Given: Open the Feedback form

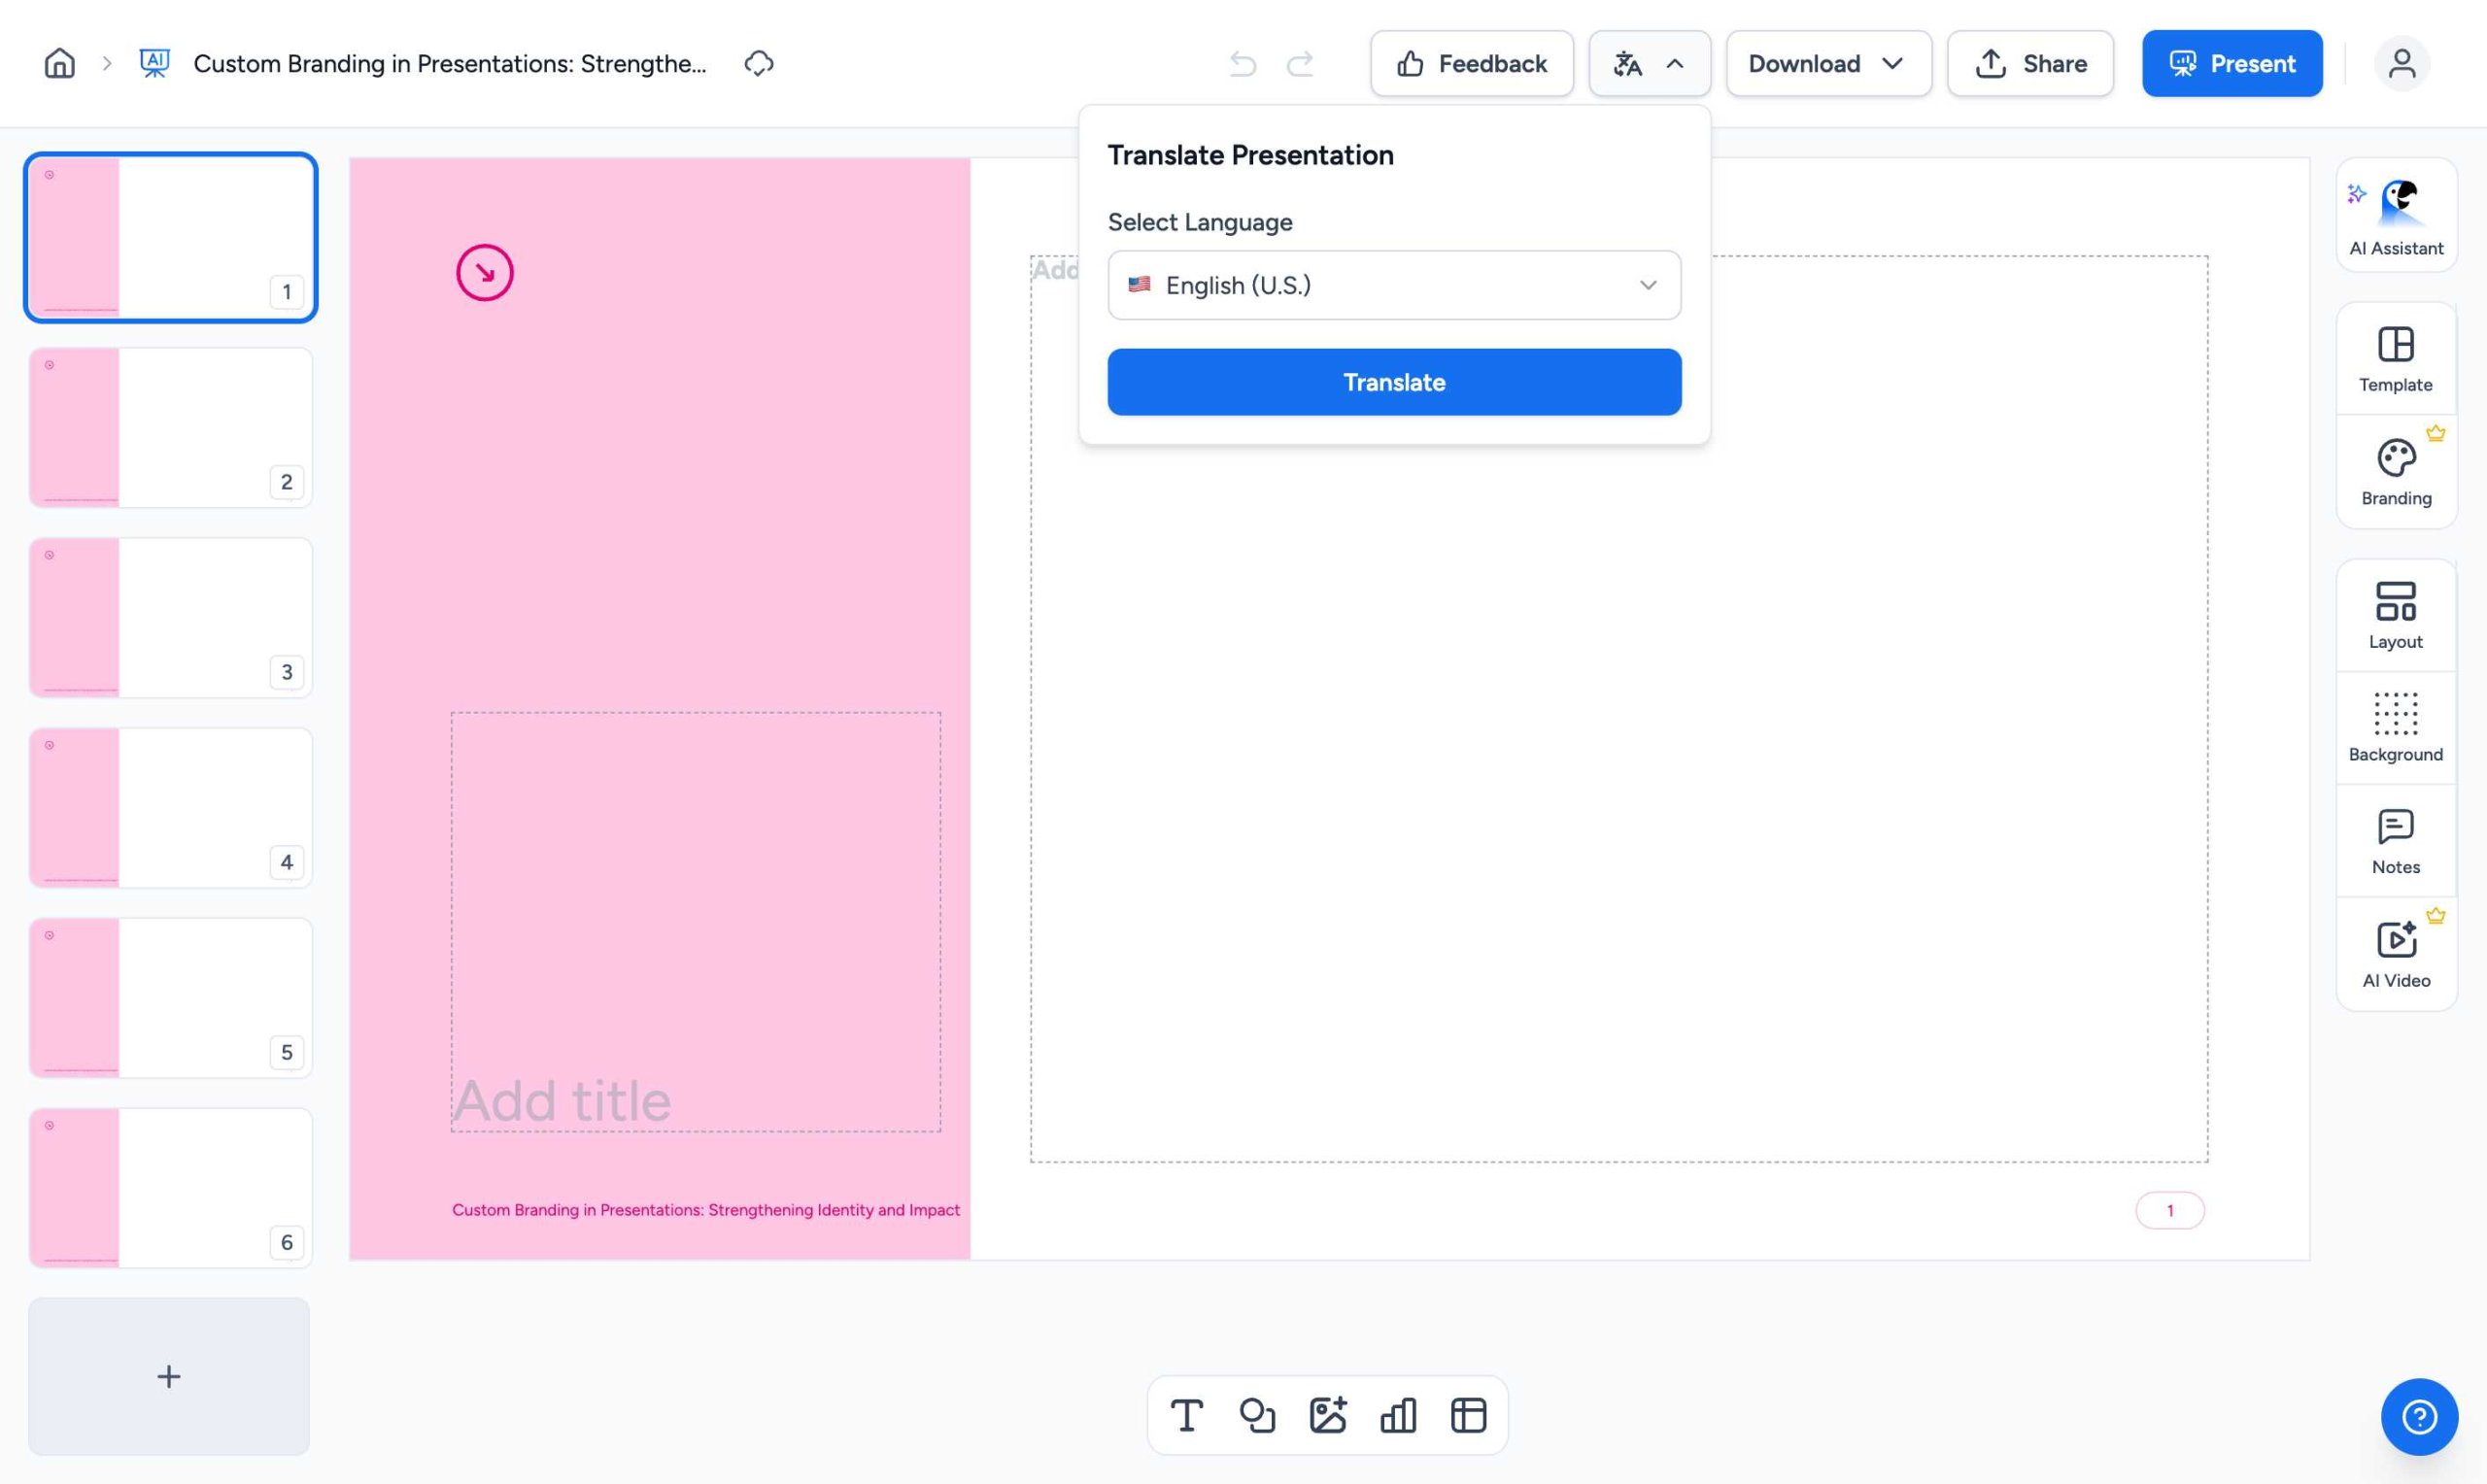Looking at the screenshot, I should tap(1471, 63).
